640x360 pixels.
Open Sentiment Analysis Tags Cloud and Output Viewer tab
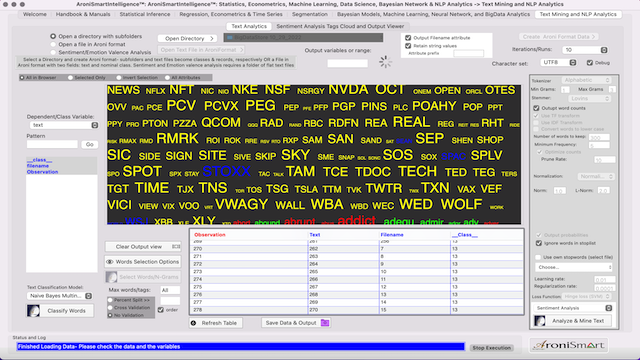pos(340,26)
